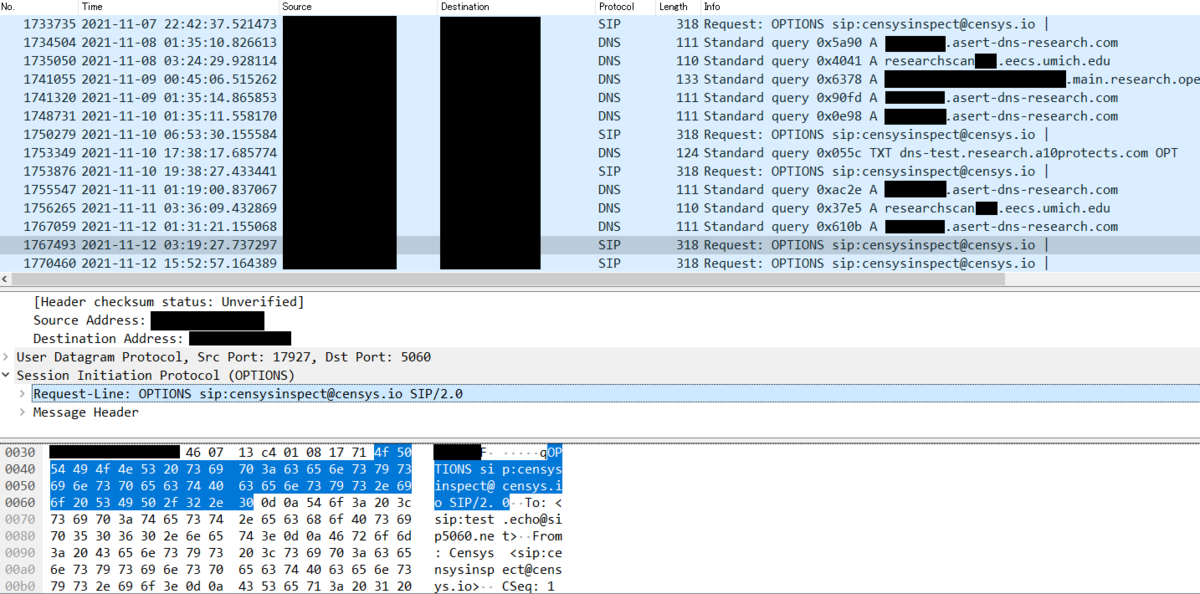Expand the User Datagram Protocol tree node
The width and height of the screenshot is (1200, 594).
click(7, 357)
